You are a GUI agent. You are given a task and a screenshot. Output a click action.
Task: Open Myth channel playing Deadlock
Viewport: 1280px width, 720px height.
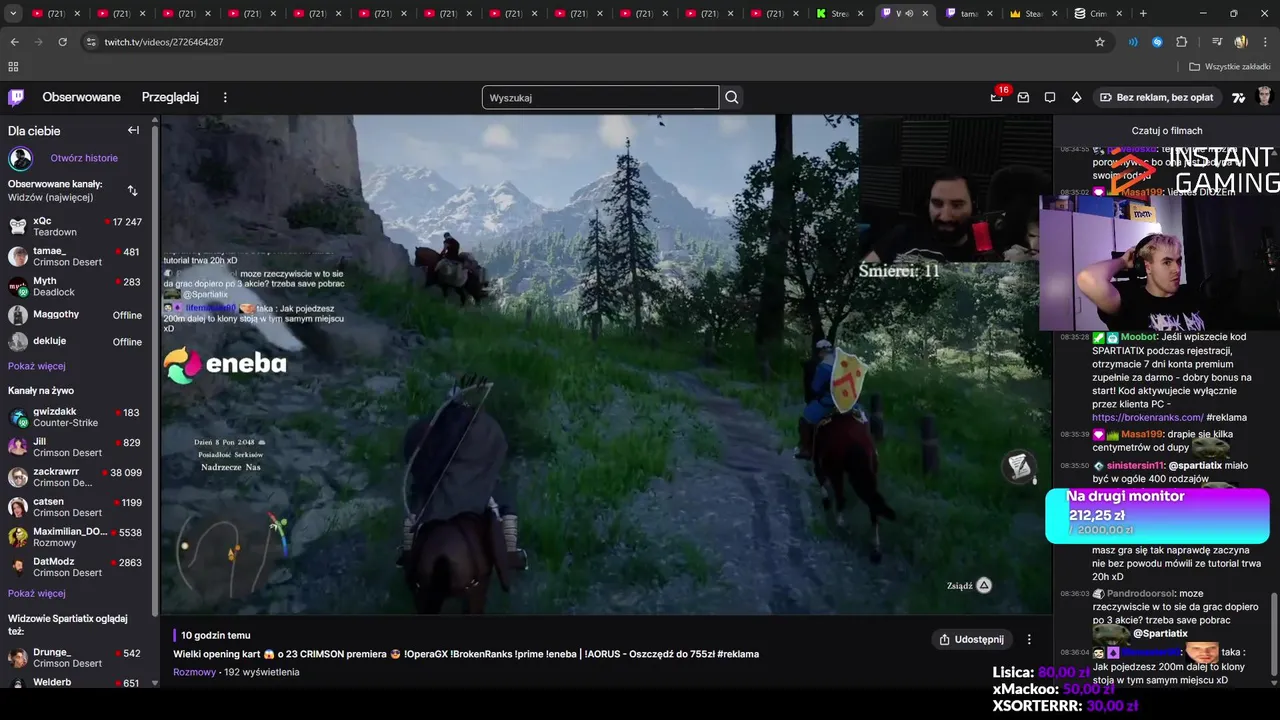75,286
